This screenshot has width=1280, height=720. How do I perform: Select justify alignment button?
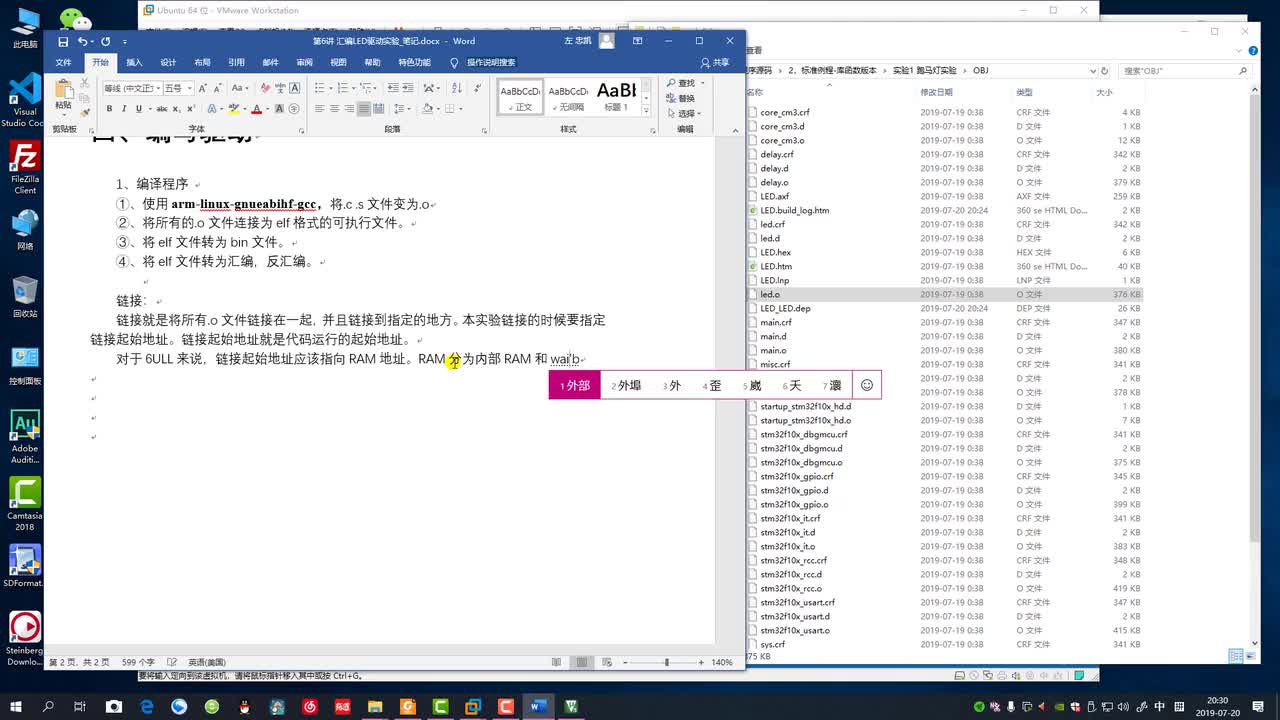pos(363,108)
